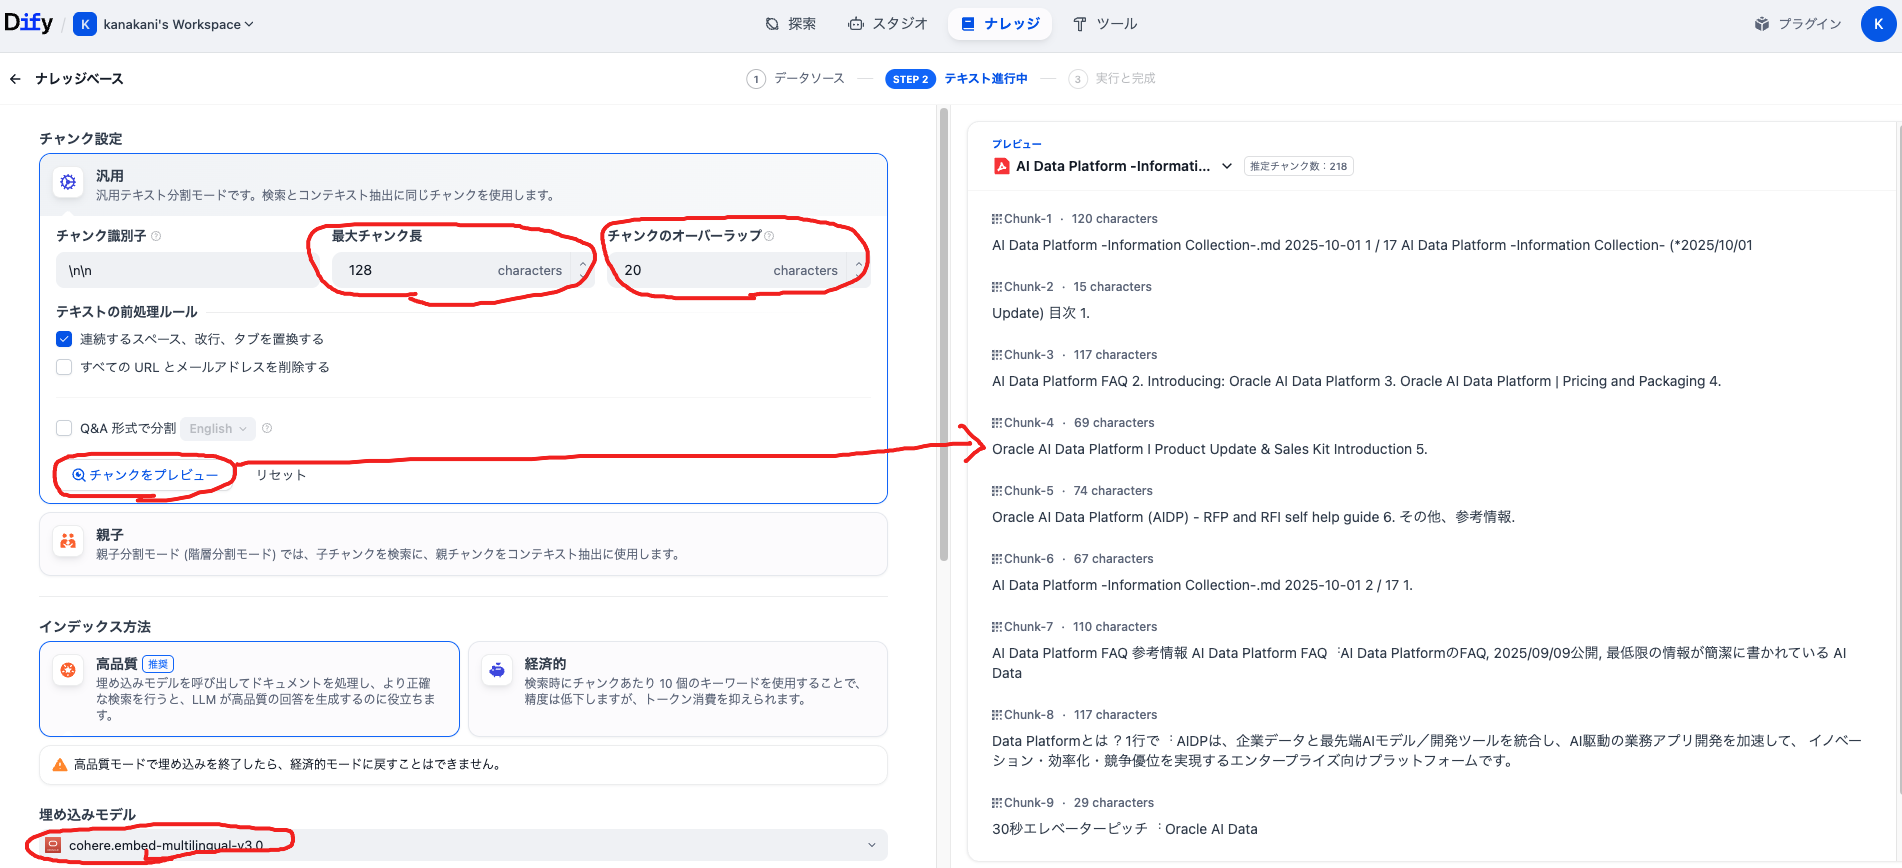
Task: Click the チャンク識別子 help icon
Action: click(x=156, y=236)
